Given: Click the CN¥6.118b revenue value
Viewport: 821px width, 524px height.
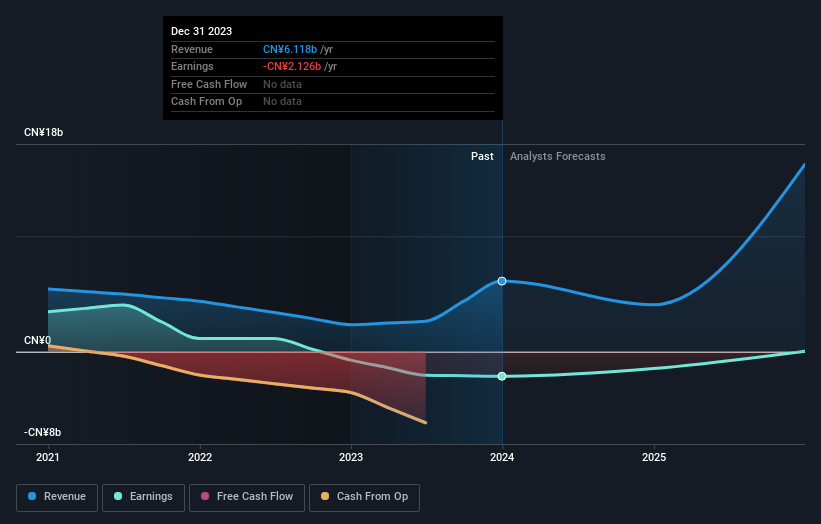Looking at the screenshot, I should 290,49.
